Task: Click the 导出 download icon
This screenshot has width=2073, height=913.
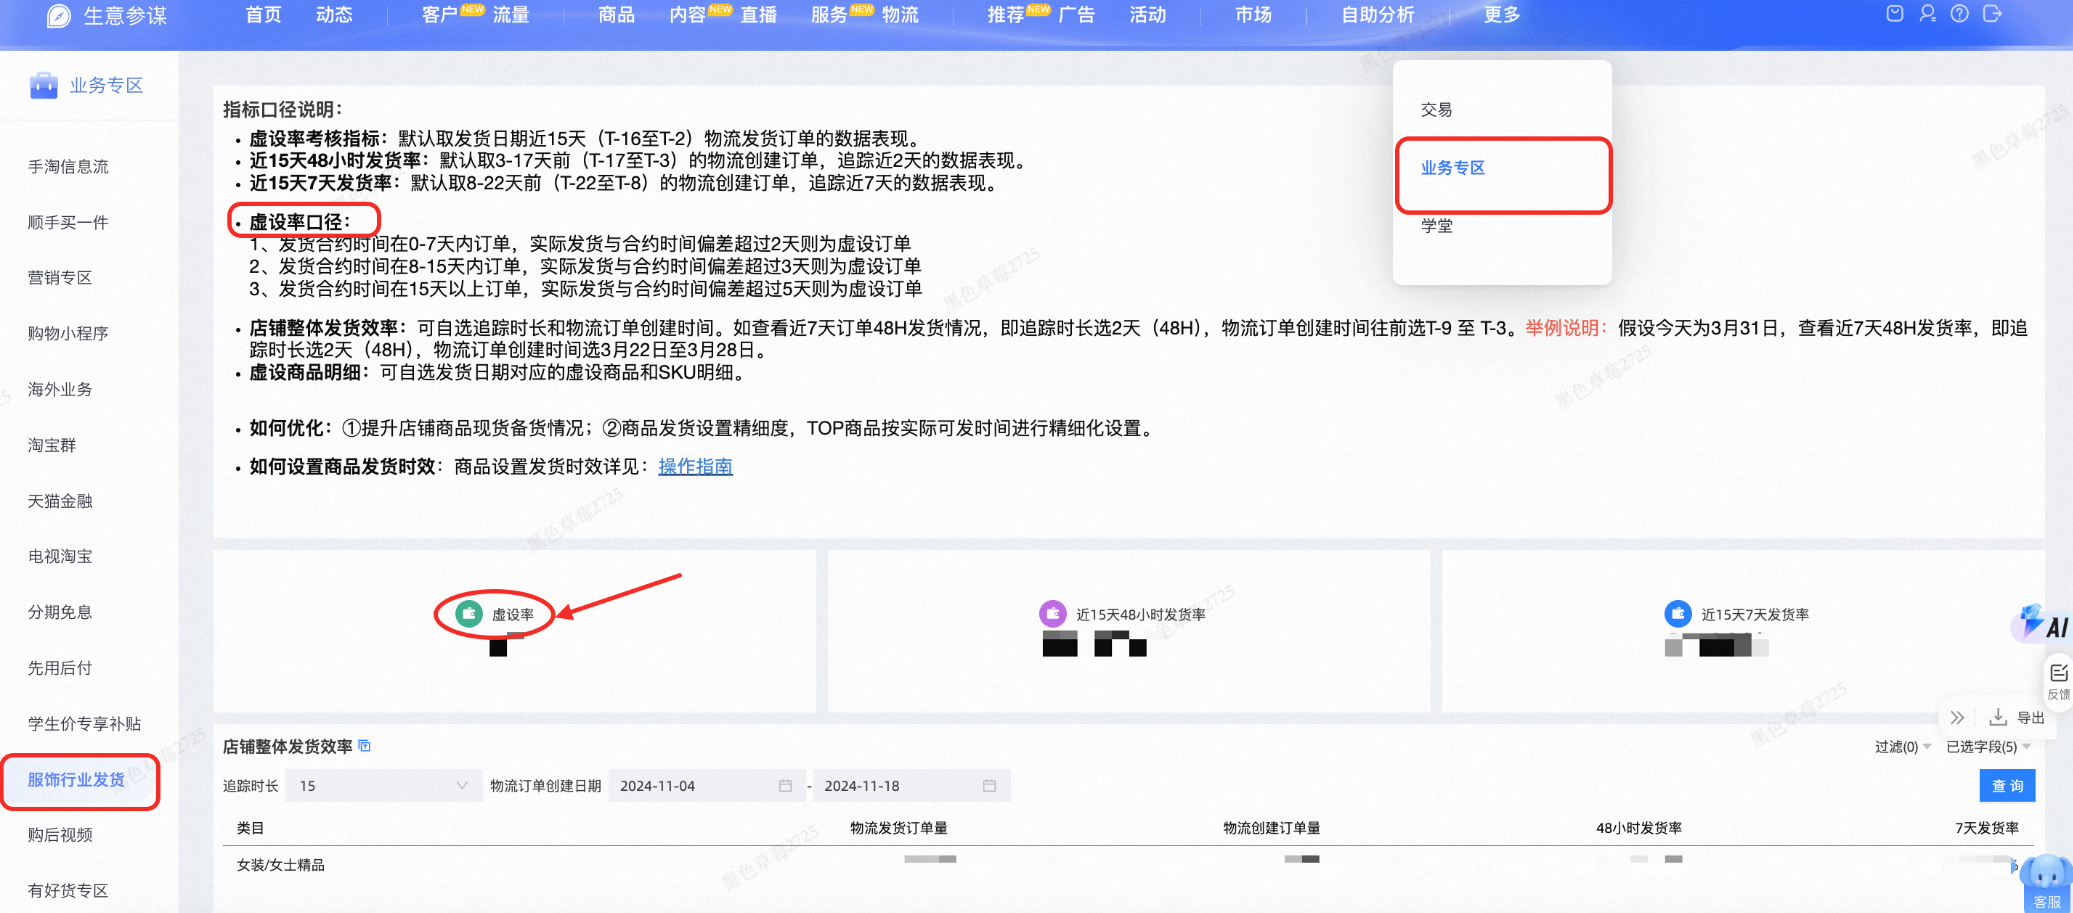Action: tap(1998, 717)
